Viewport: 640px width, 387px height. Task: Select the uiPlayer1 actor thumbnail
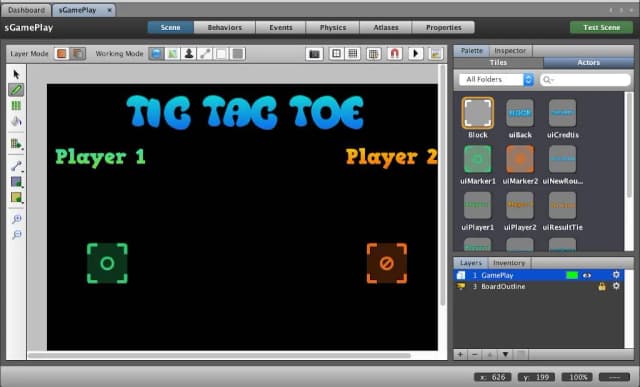478,205
